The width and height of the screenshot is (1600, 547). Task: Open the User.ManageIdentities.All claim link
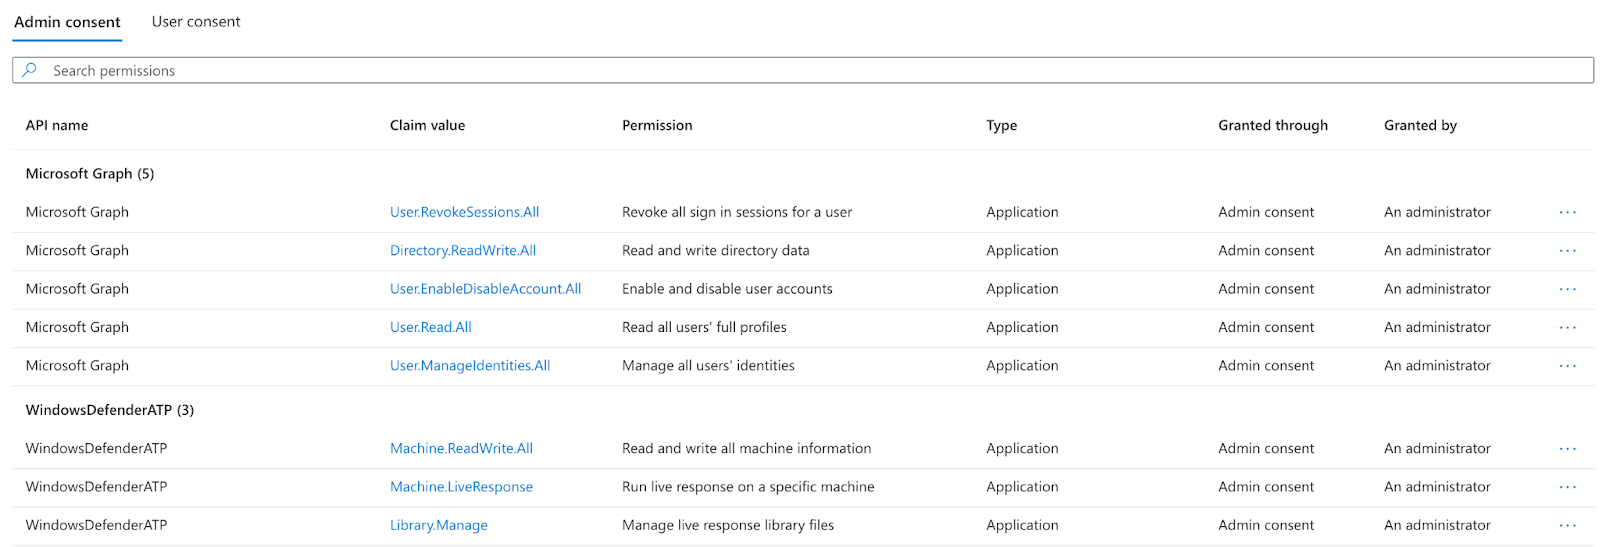470,365
